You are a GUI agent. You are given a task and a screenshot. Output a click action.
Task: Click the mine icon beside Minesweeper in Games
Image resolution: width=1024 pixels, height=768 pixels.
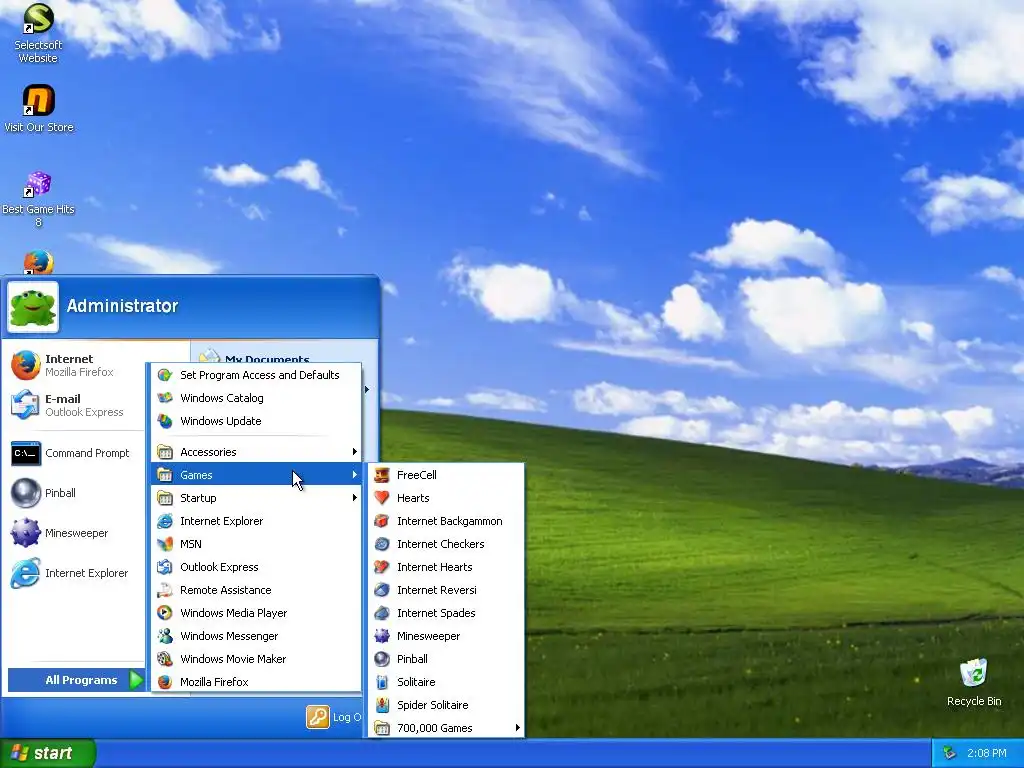point(382,635)
